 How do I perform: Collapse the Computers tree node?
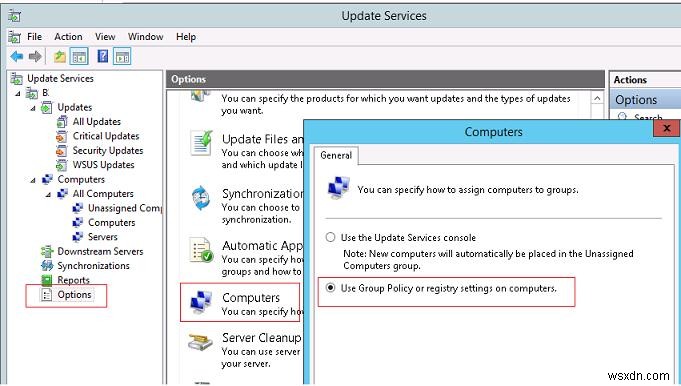point(33,180)
